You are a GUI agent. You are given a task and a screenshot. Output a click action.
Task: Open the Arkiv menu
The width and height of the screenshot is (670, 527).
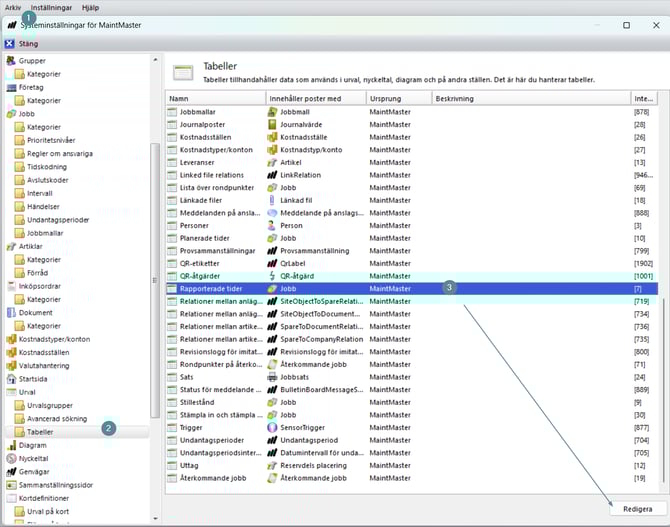click(13, 7)
